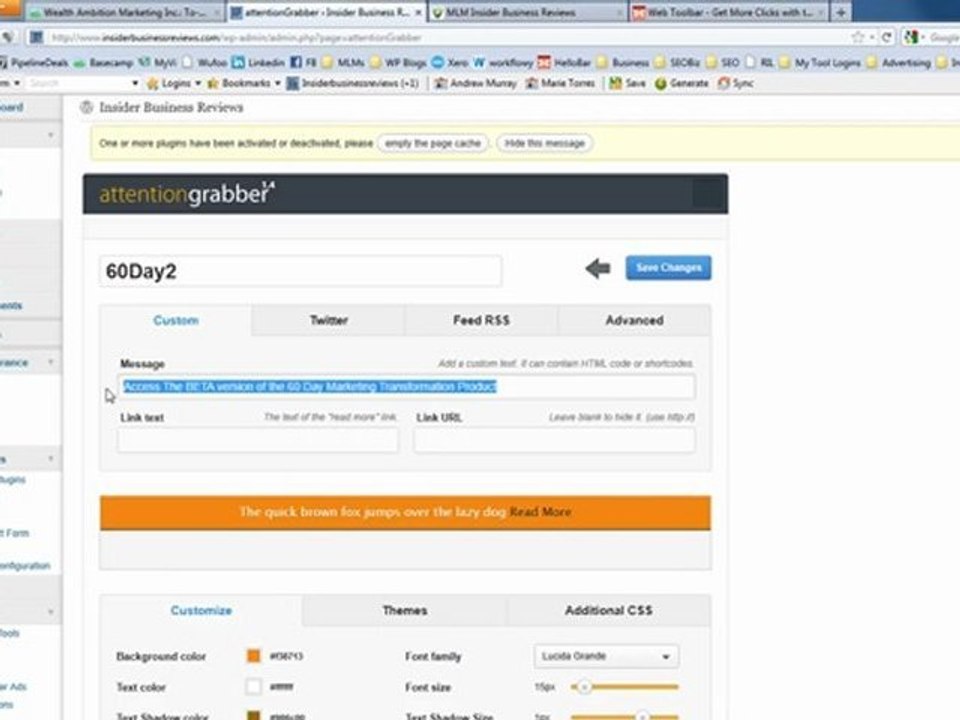This screenshot has height=720, width=960.
Task: Select the Twitter tab
Action: point(329,320)
